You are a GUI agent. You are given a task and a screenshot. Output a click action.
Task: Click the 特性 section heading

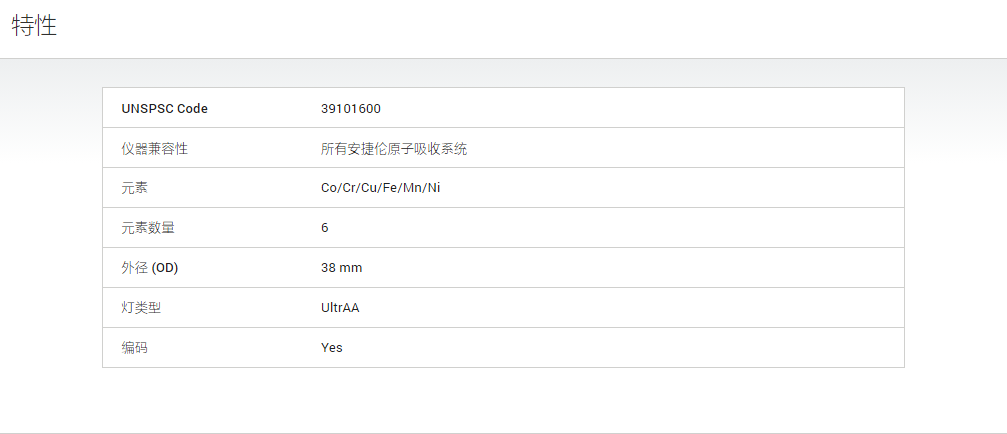pyautogui.click(x=35, y=26)
